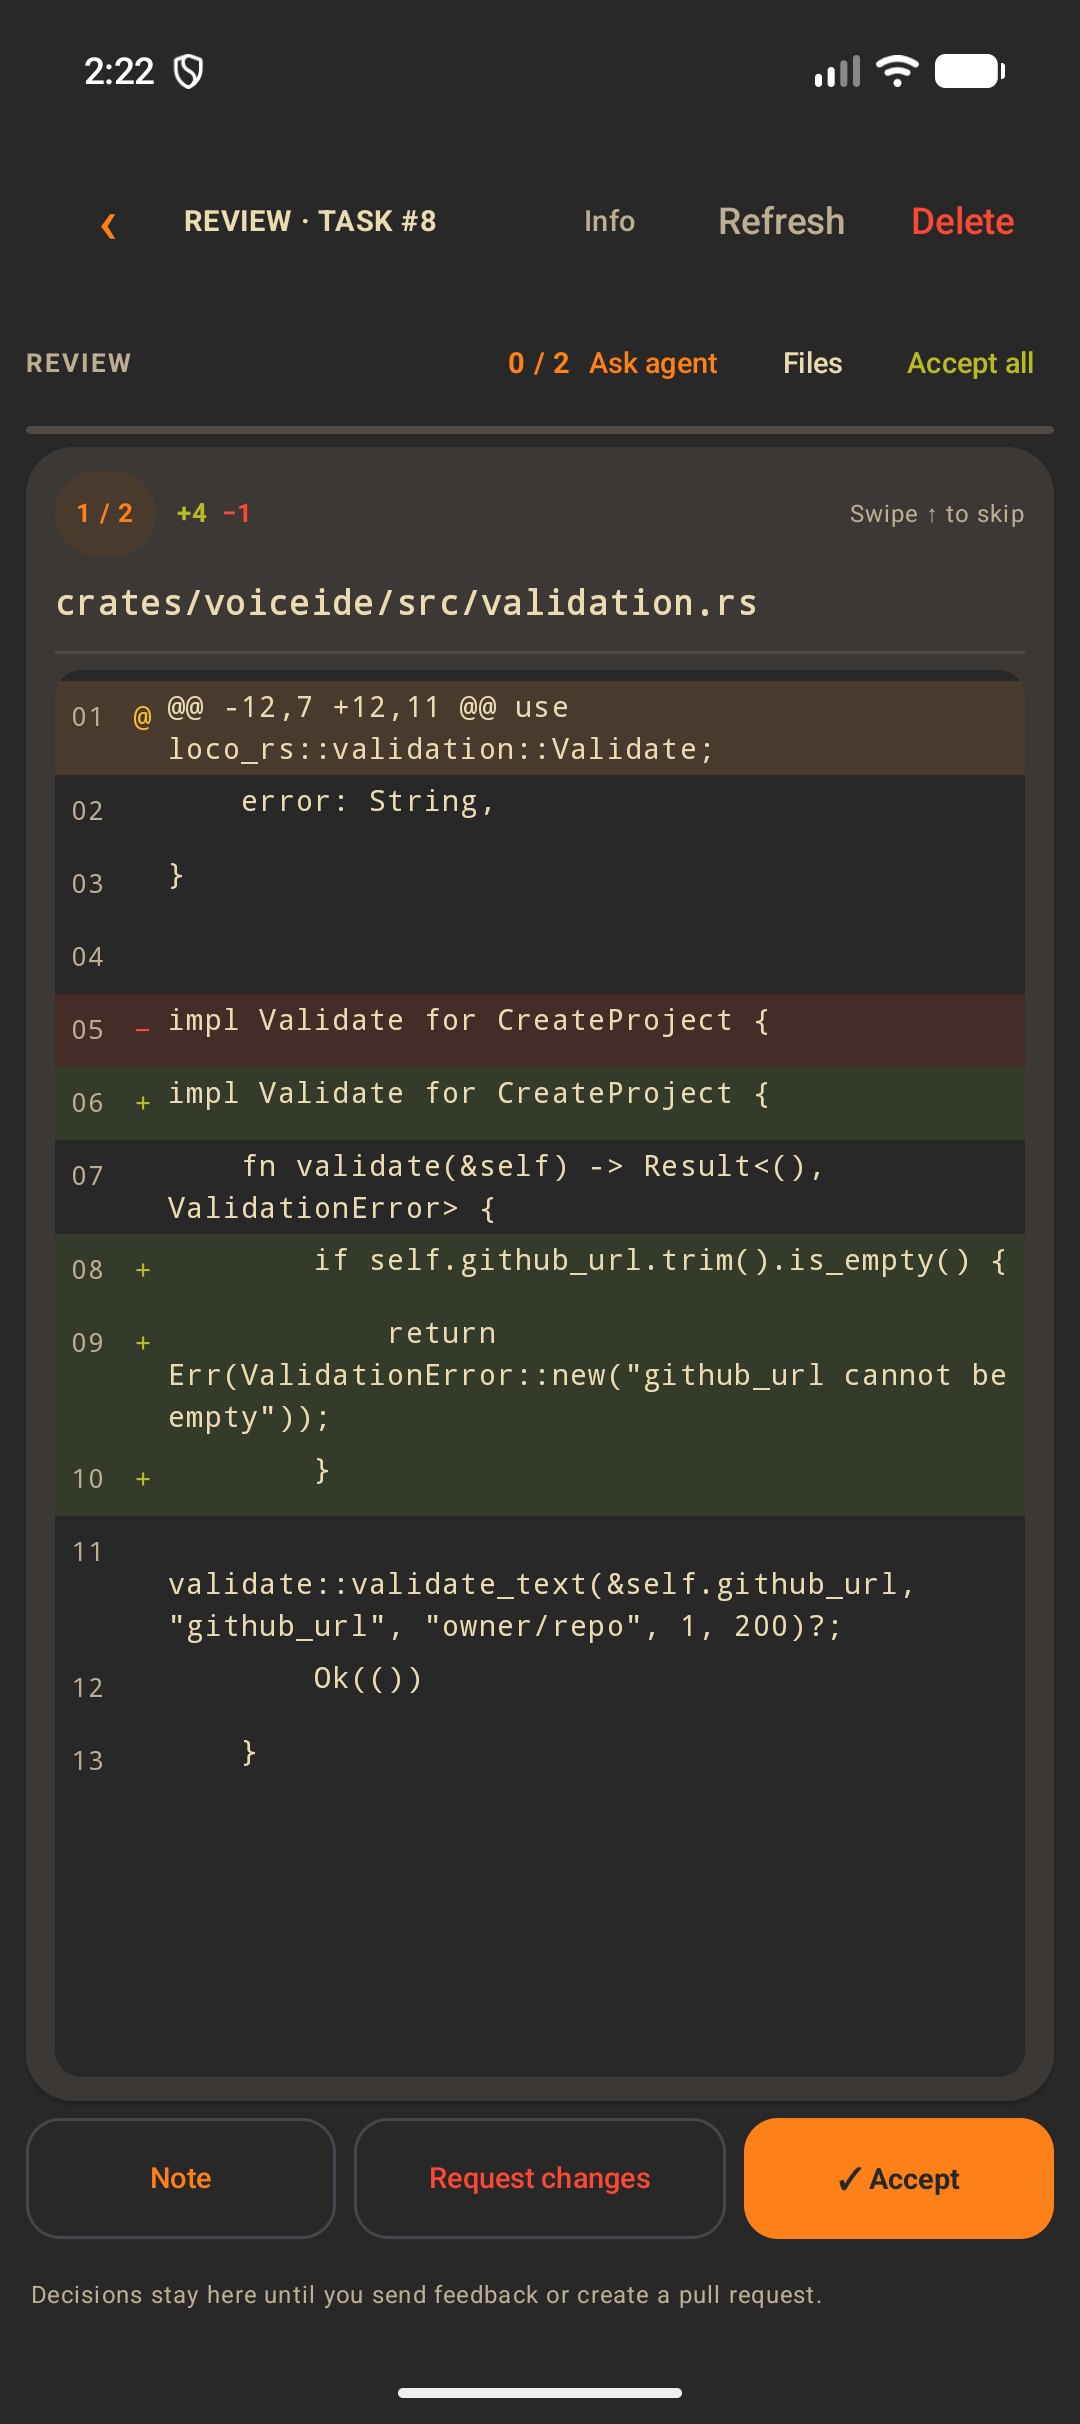Tap file path crates/voiceide/src/validation.rs

point(406,603)
